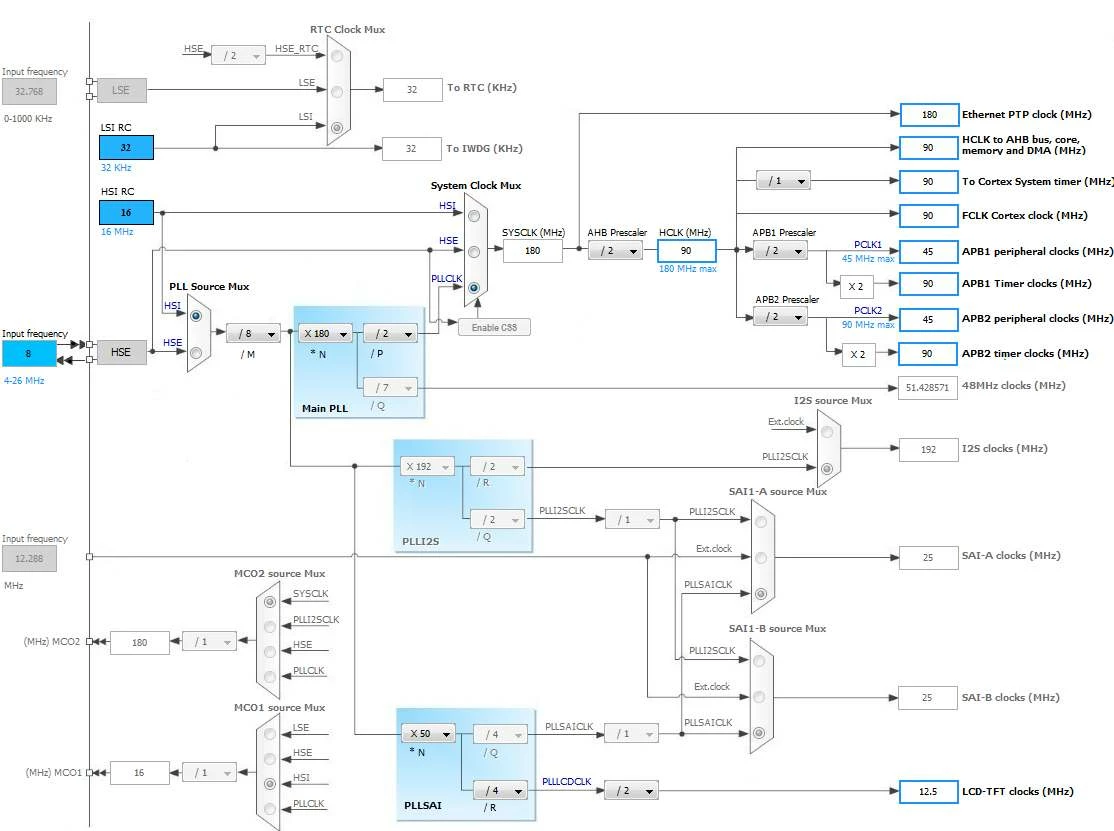
Task: Open the MCO2 /1 prescaler dropdown
Action: click(x=210, y=642)
